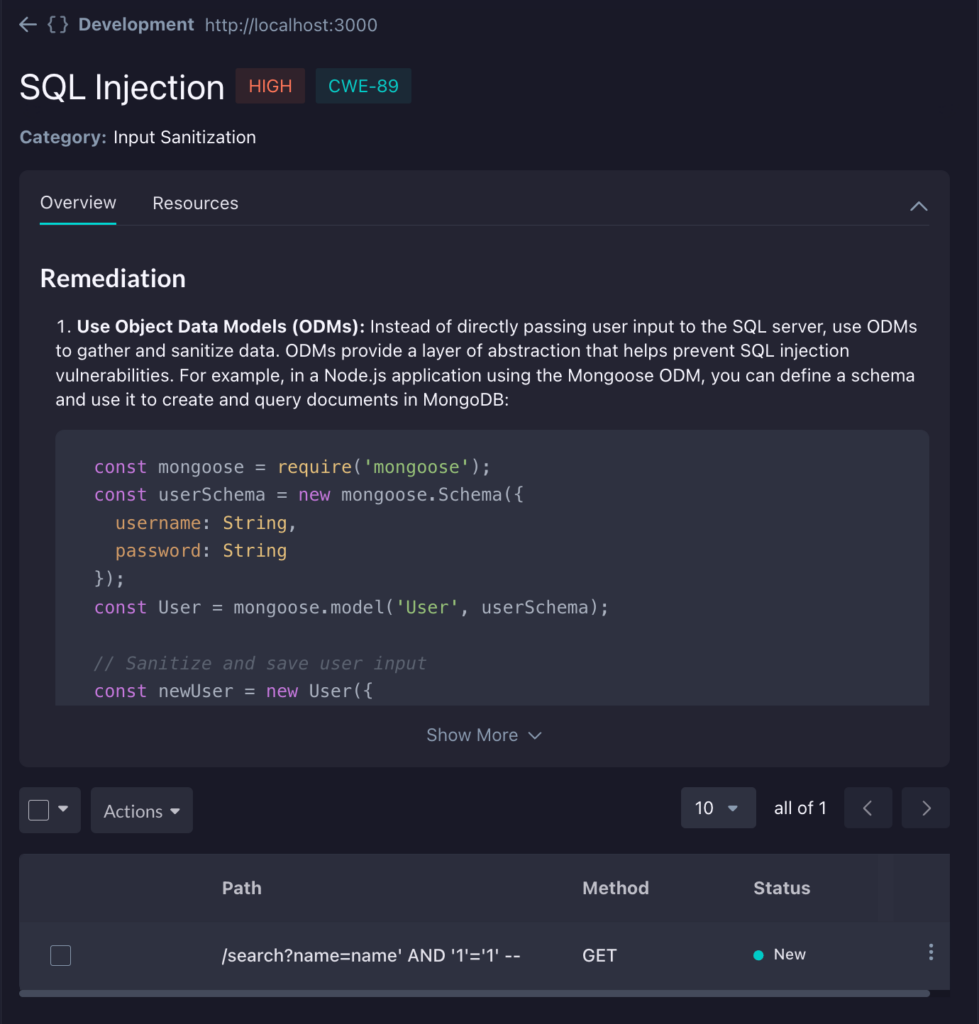979x1024 pixels.
Task: Open the kebab menu for the search path
Action: 931,952
